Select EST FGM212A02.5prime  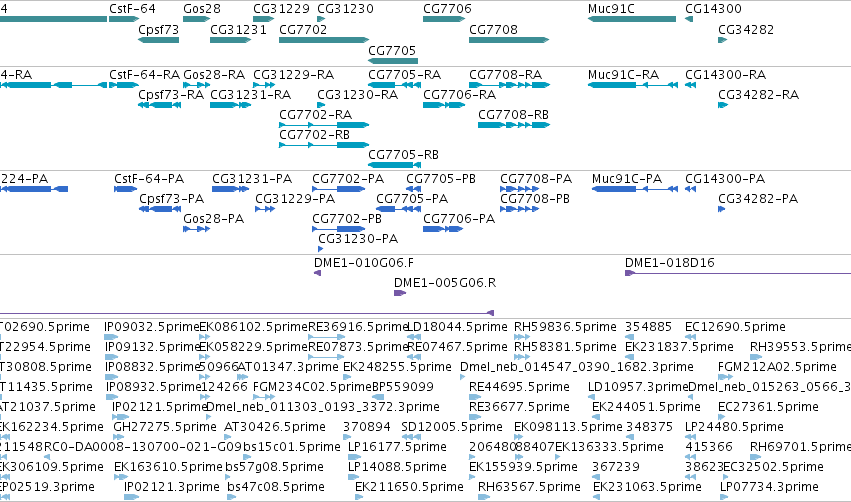tap(726, 377)
